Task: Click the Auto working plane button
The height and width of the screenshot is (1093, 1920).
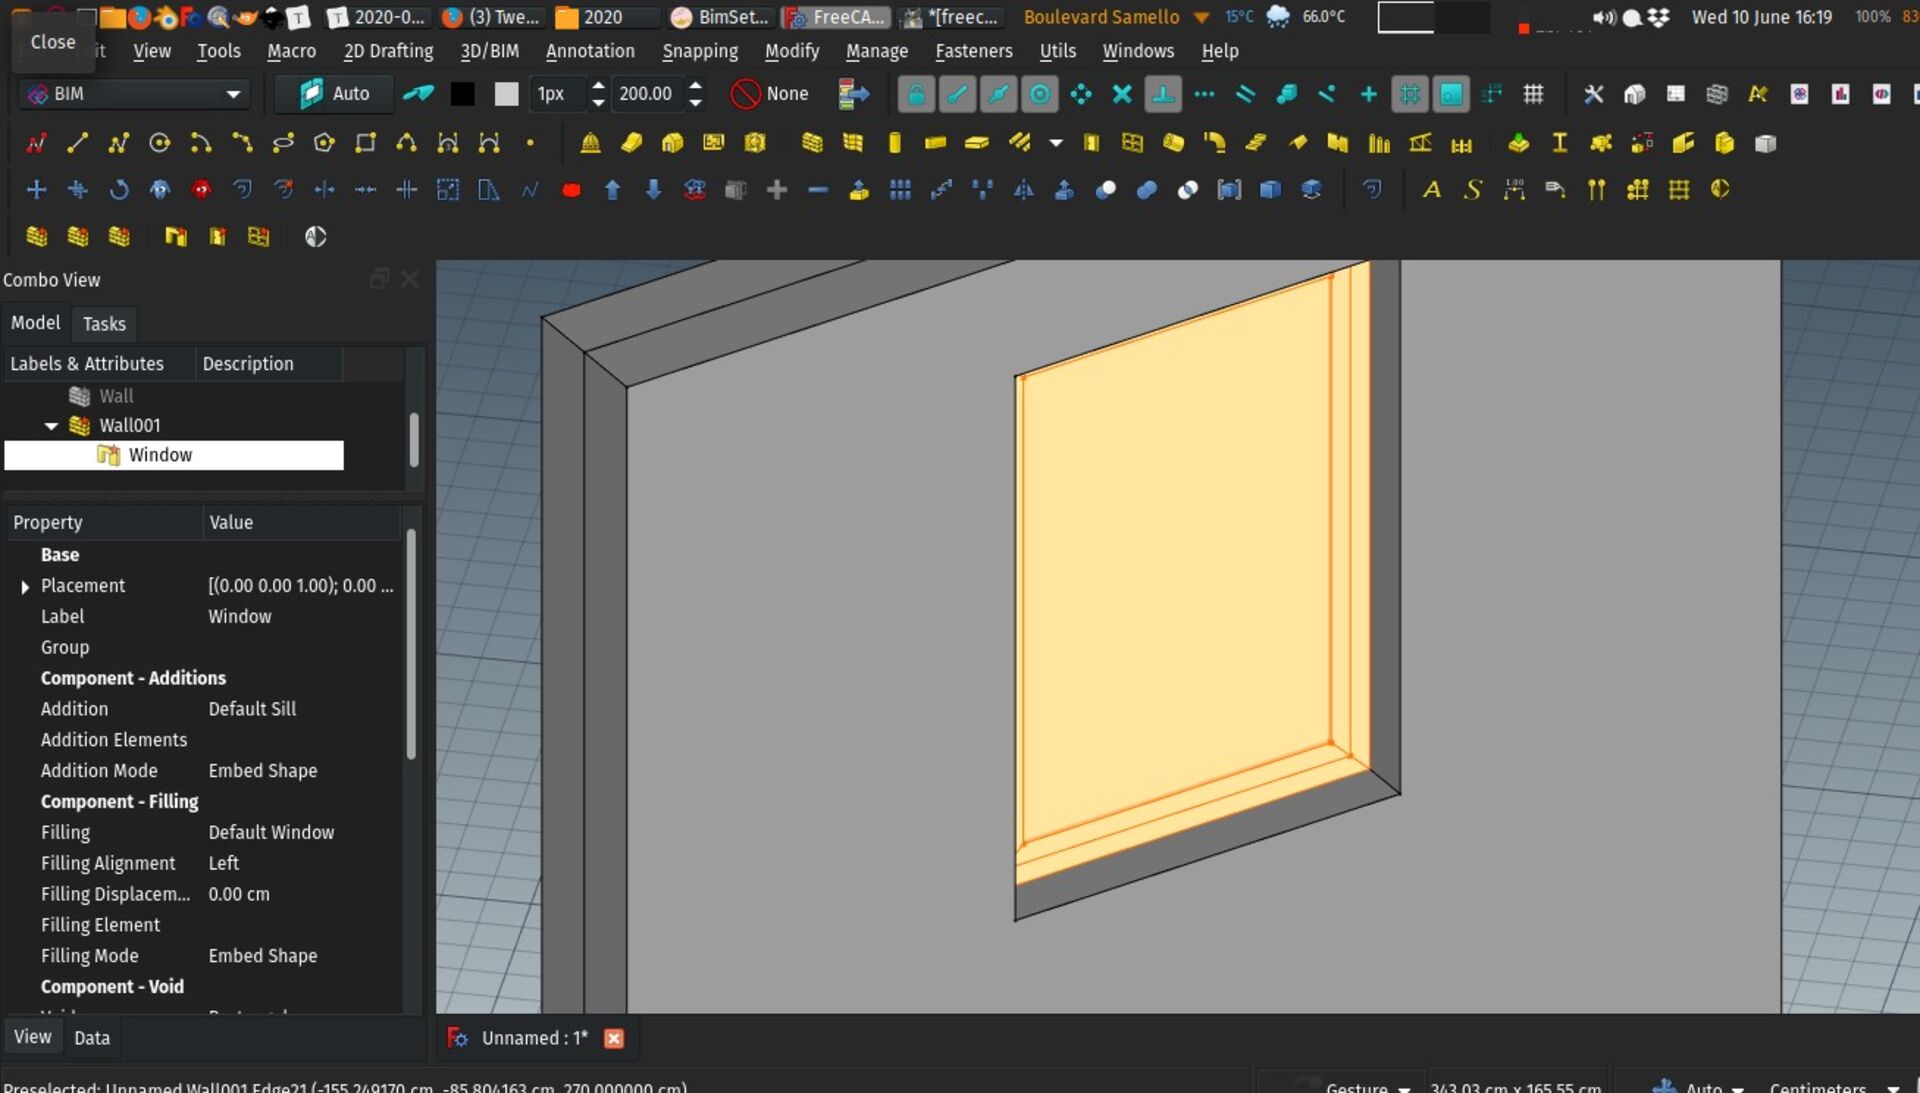Action: [x=335, y=94]
